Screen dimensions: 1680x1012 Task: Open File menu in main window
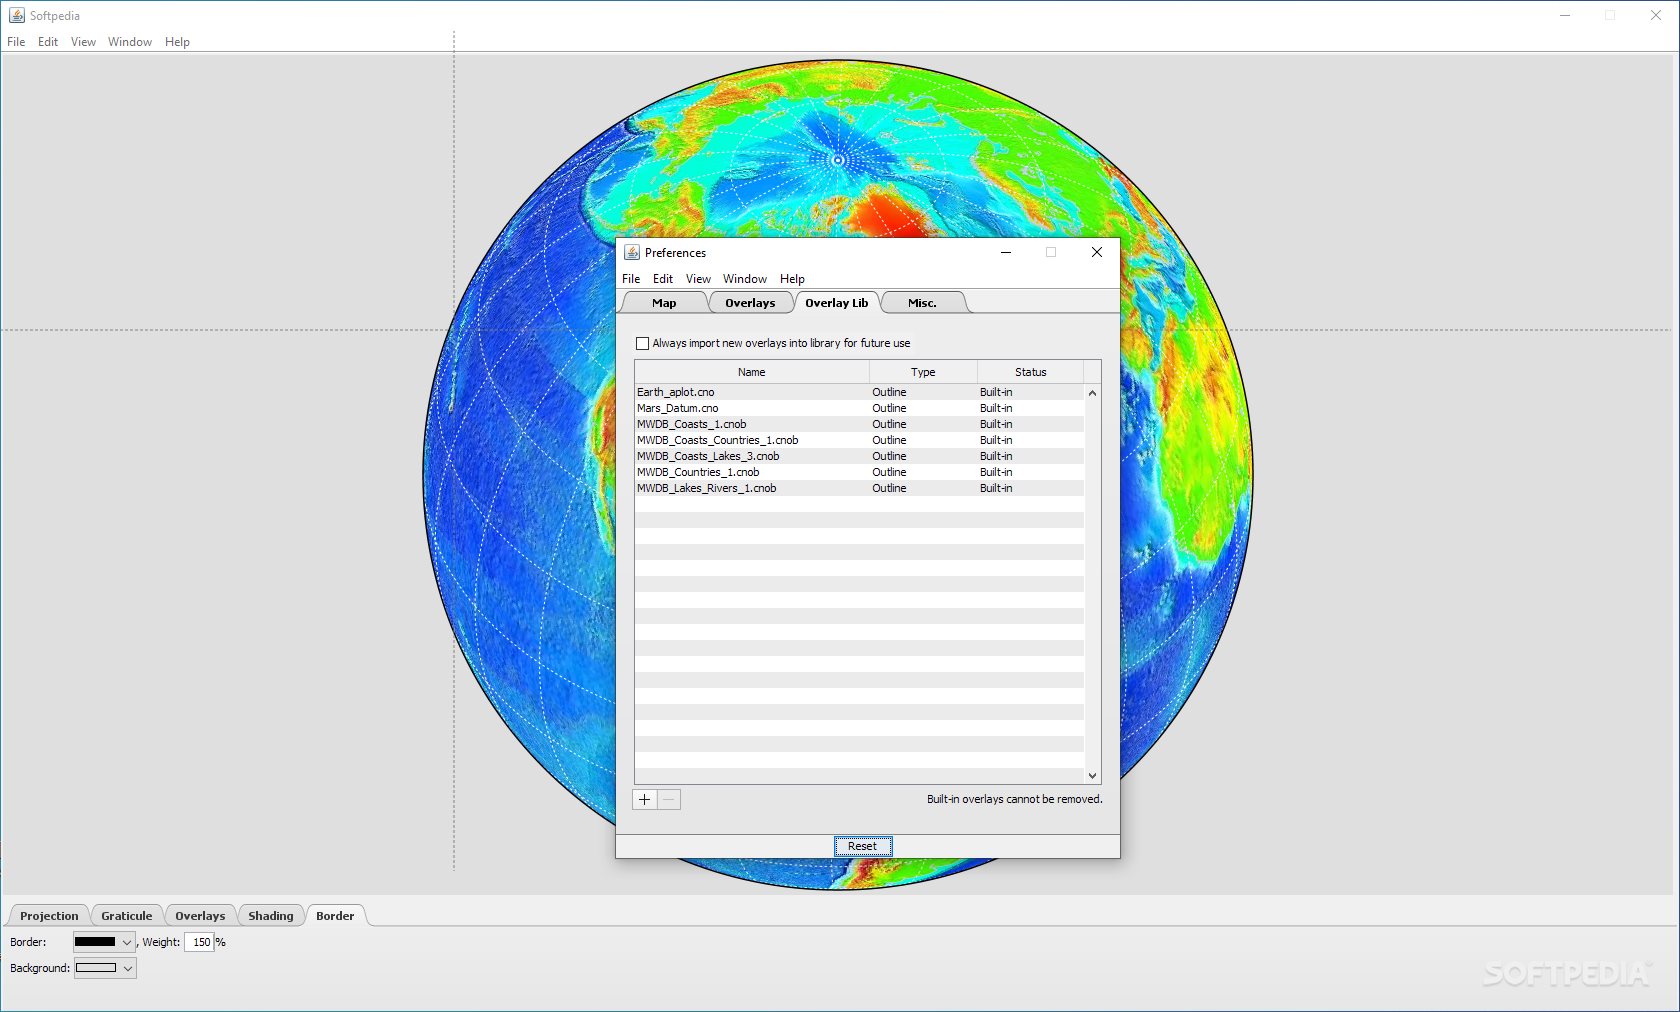[16, 42]
